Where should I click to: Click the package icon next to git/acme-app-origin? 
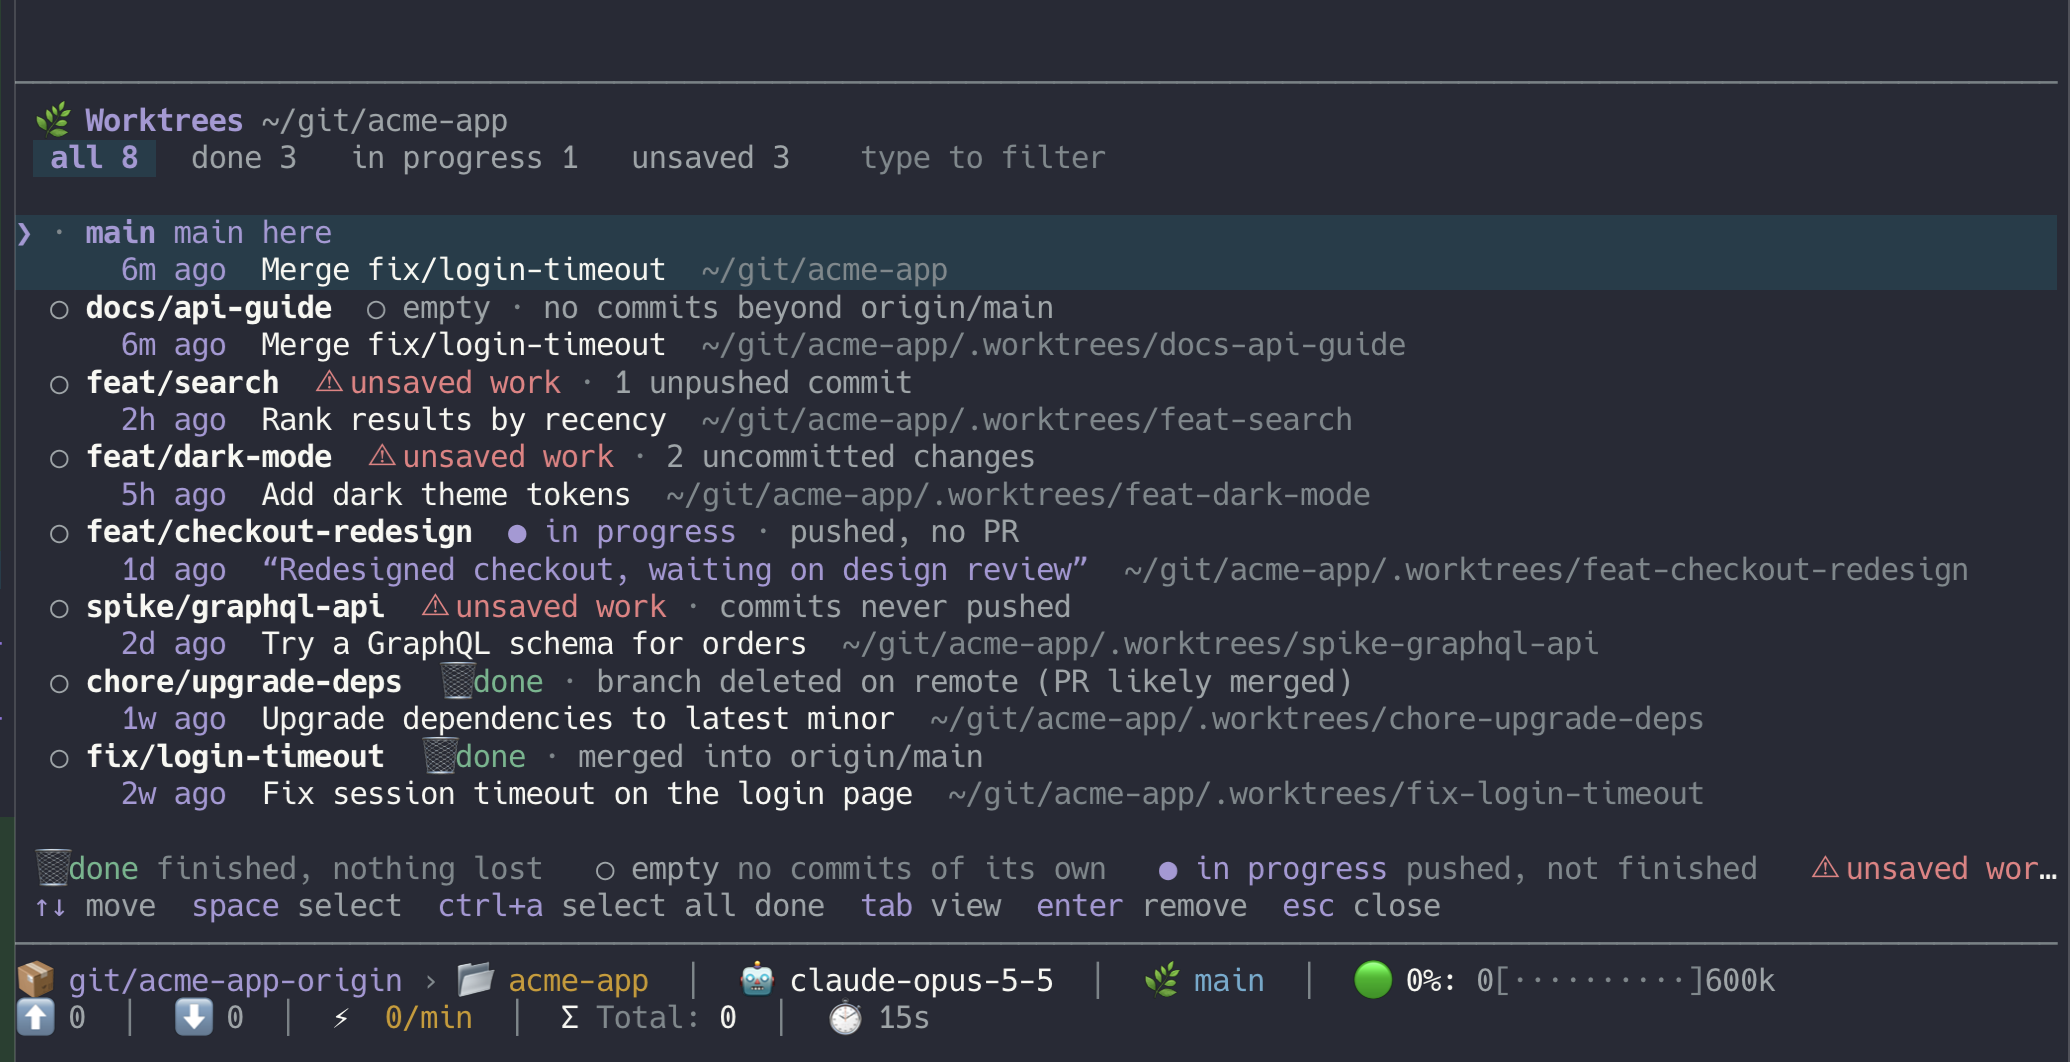36,980
